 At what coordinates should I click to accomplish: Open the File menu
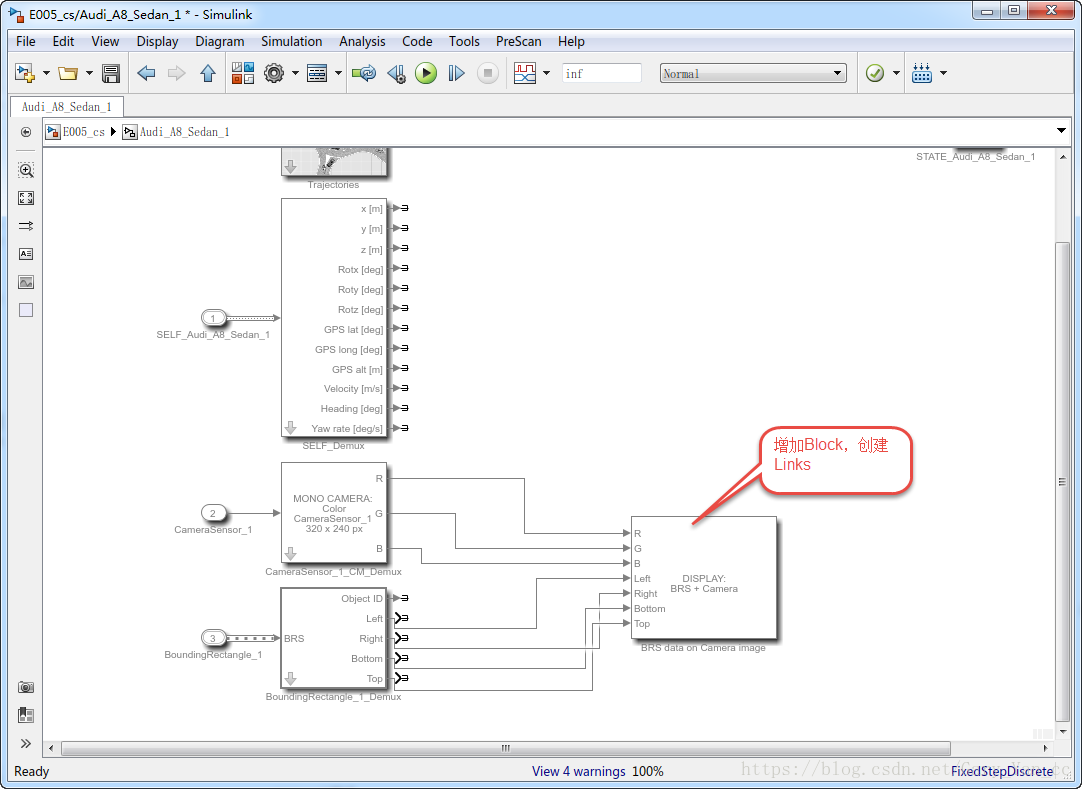click(x=26, y=41)
